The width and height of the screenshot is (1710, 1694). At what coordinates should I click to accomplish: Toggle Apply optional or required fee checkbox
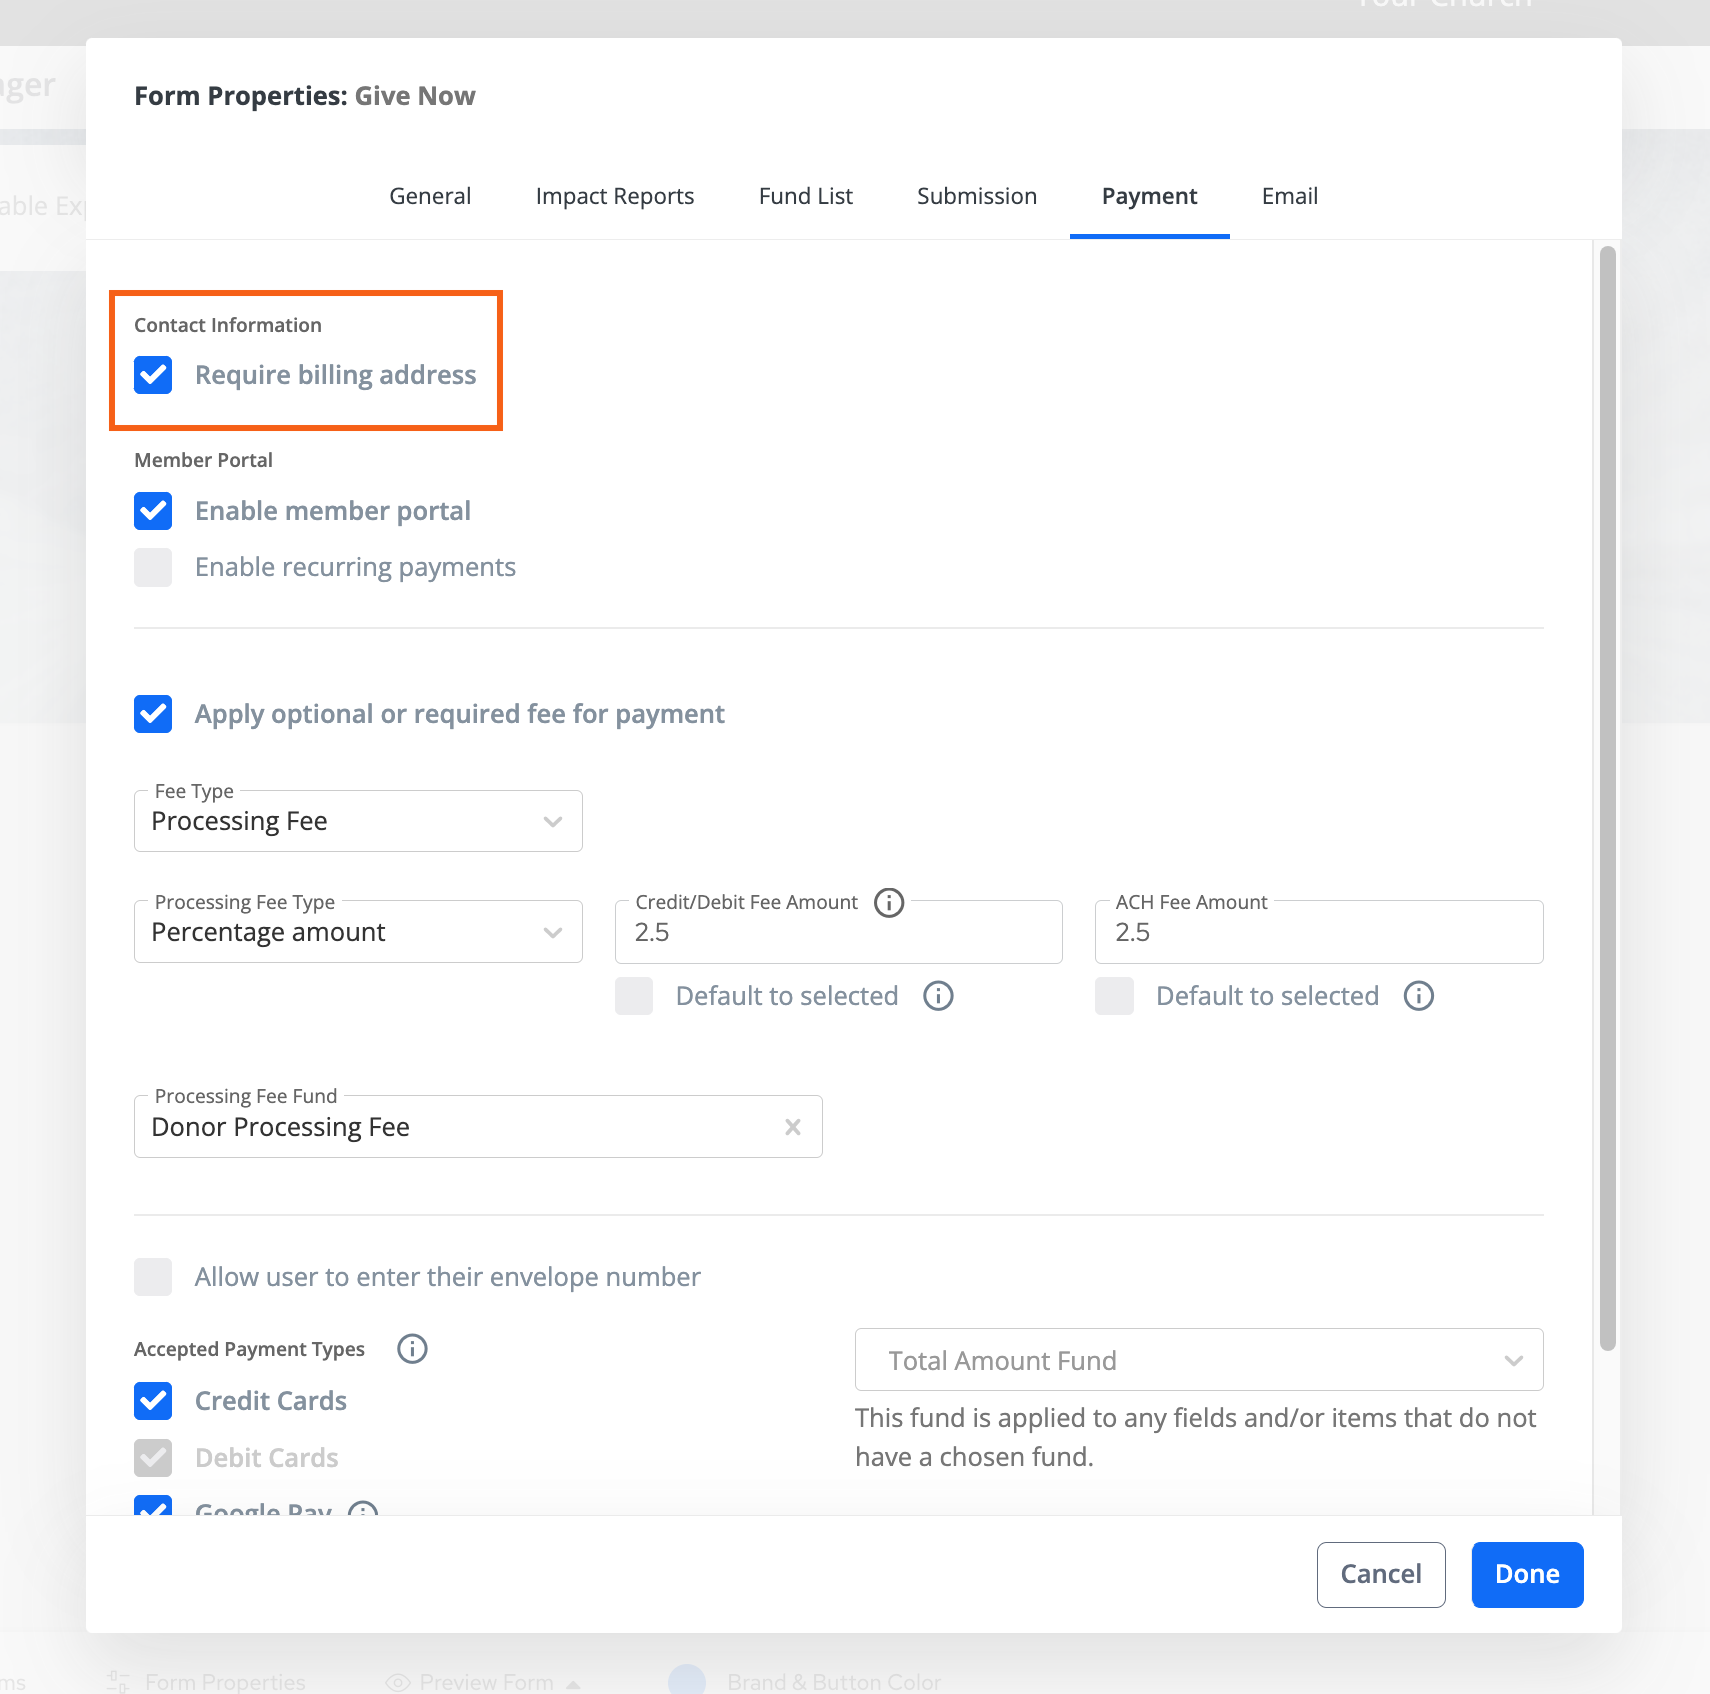click(x=153, y=714)
